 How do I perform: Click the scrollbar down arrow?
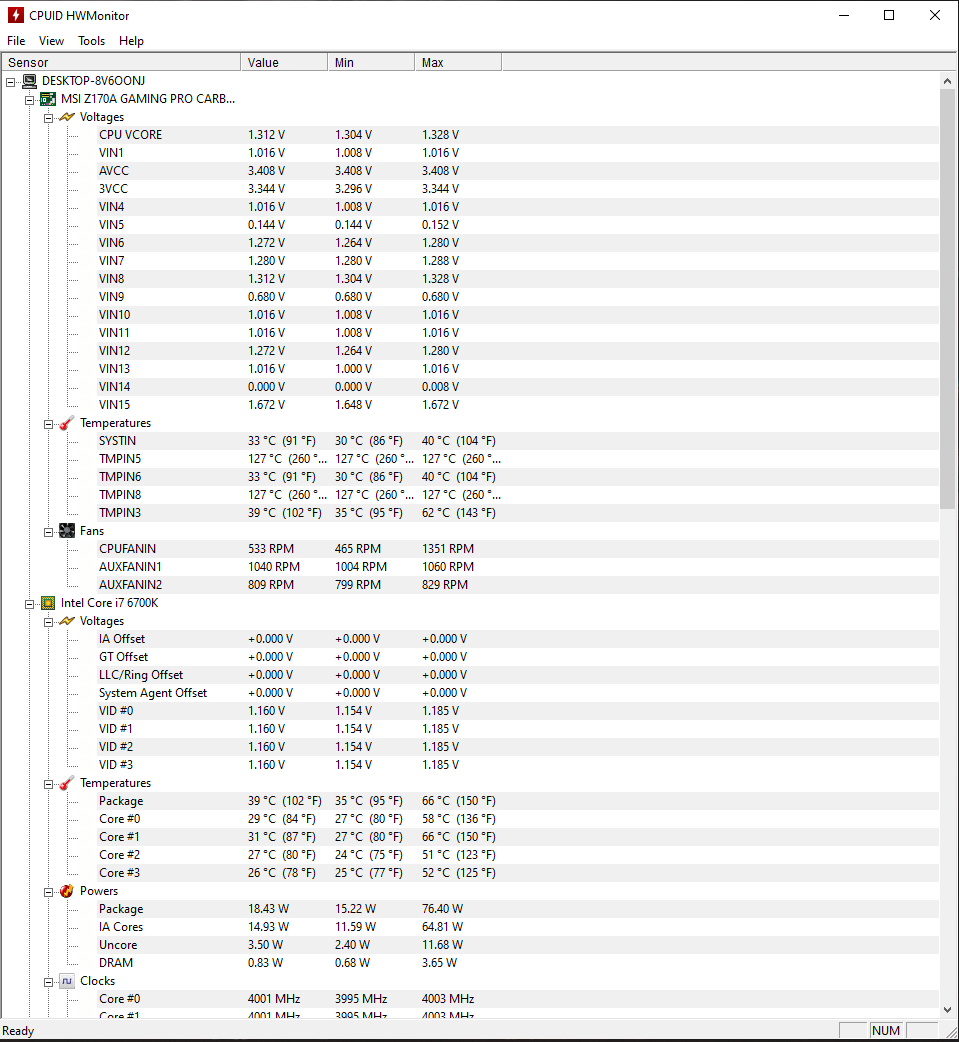point(947,1009)
